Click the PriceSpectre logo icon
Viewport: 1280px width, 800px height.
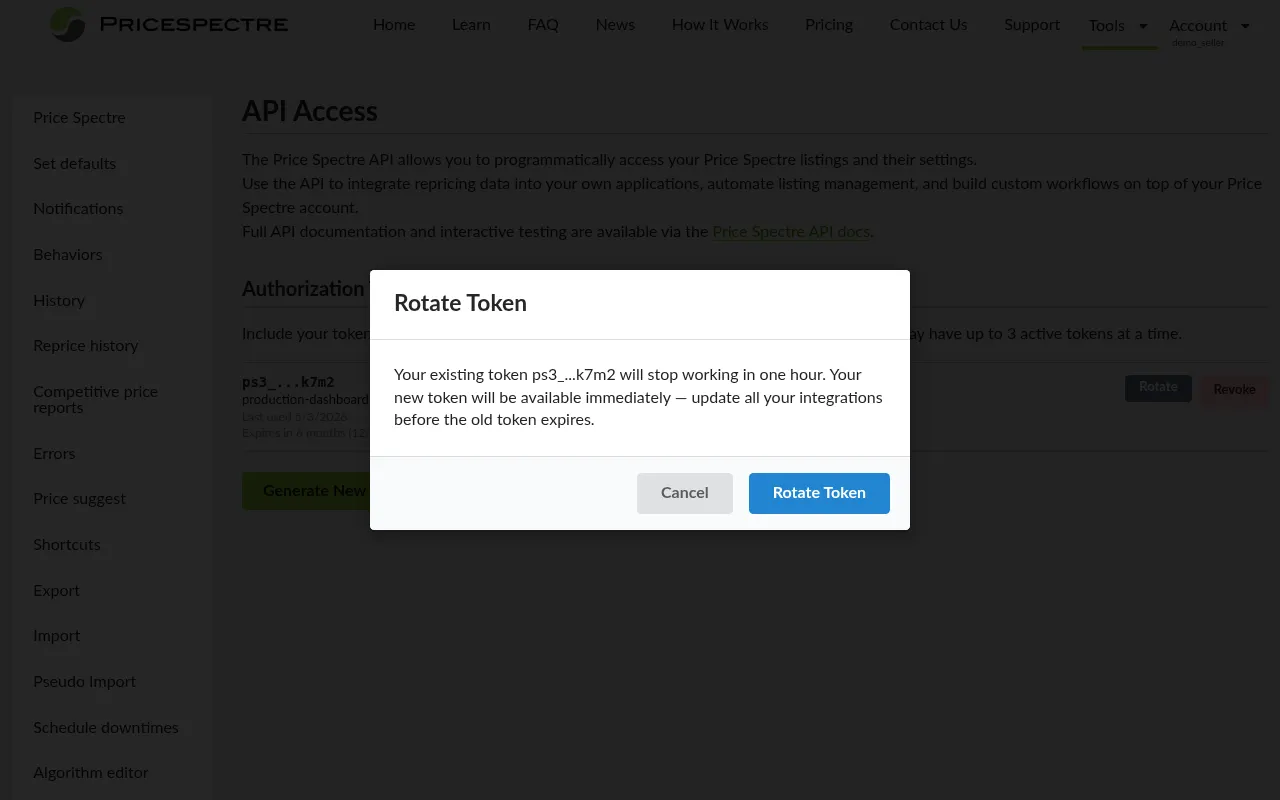[68, 24]
